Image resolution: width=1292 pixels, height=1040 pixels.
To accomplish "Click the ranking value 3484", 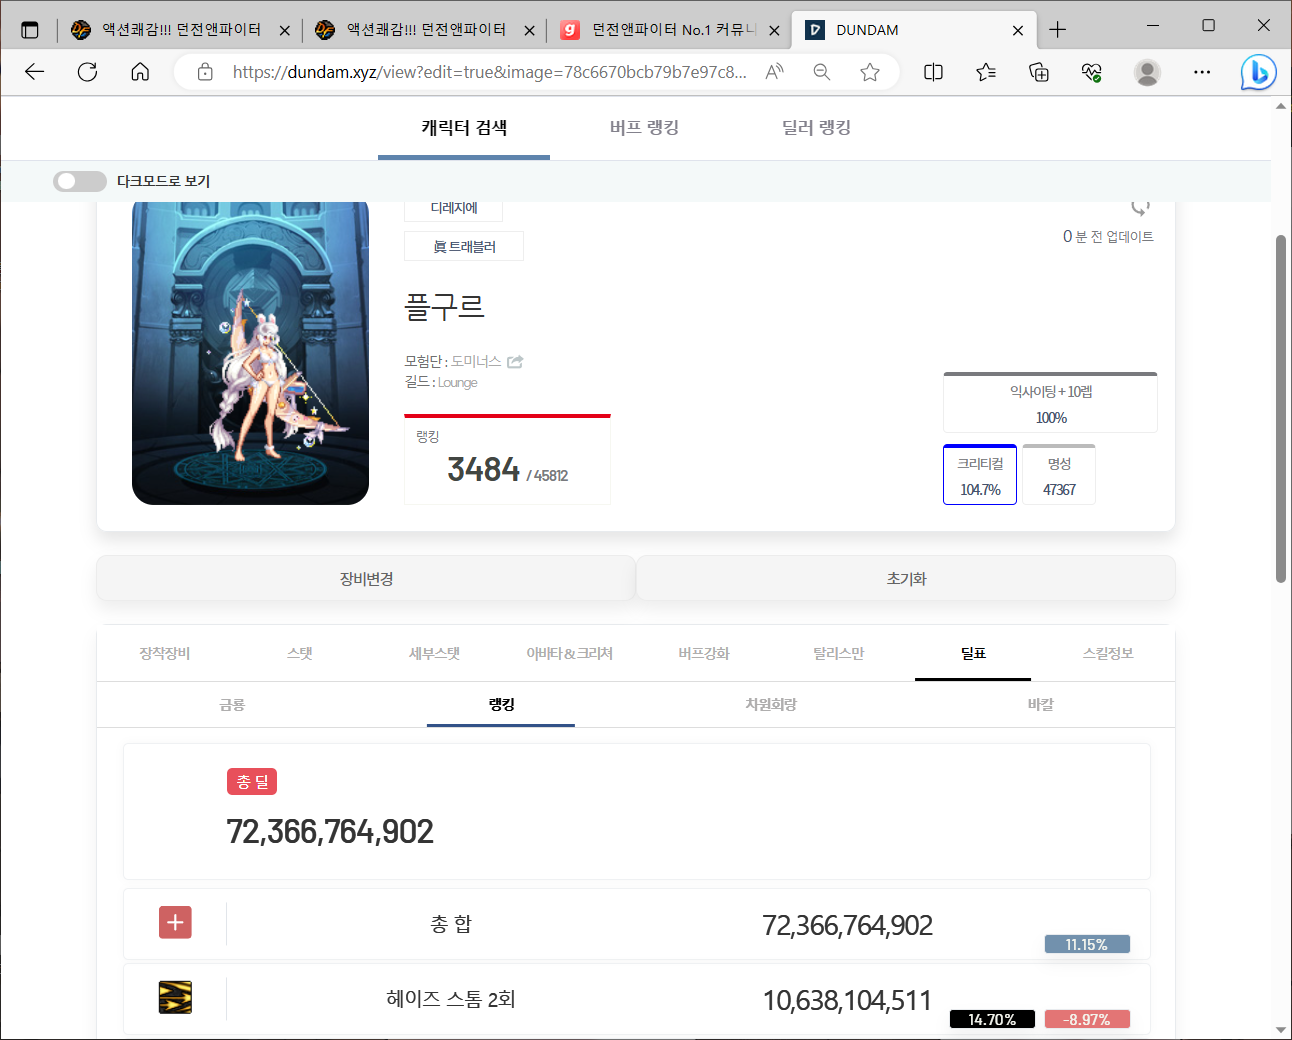I will tap(483, 469).
